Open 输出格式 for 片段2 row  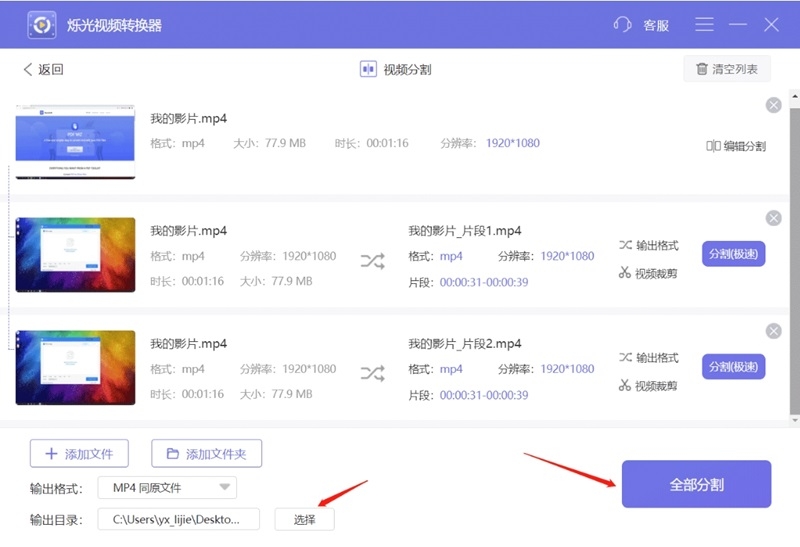[x=649, y=358]
